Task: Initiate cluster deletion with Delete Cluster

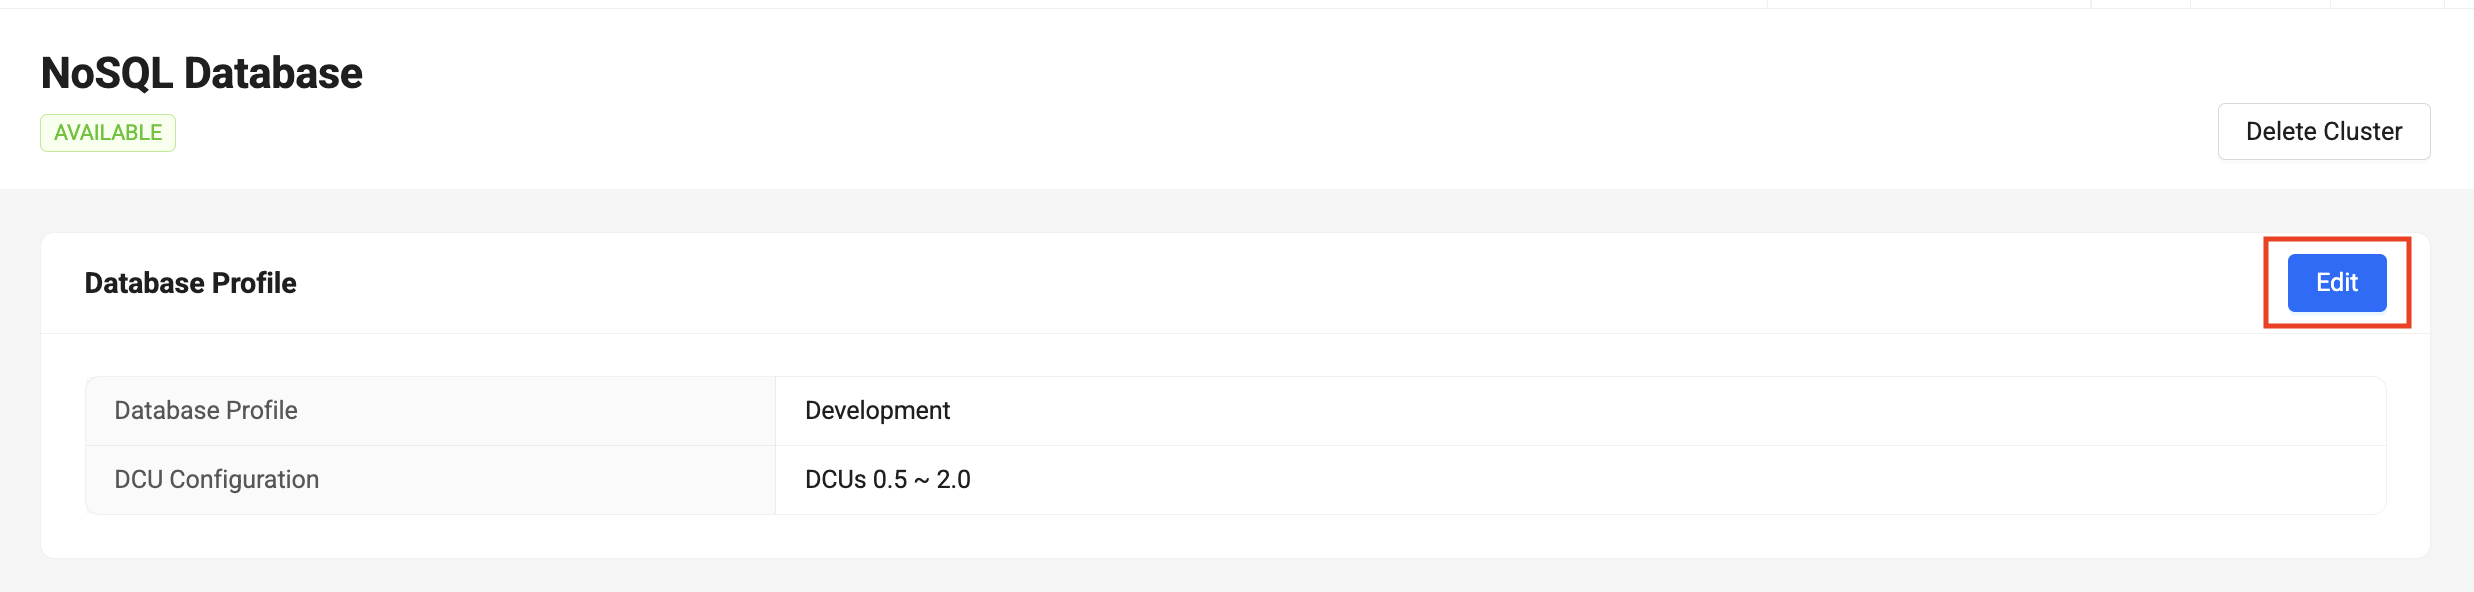Action: point(2323,130)
